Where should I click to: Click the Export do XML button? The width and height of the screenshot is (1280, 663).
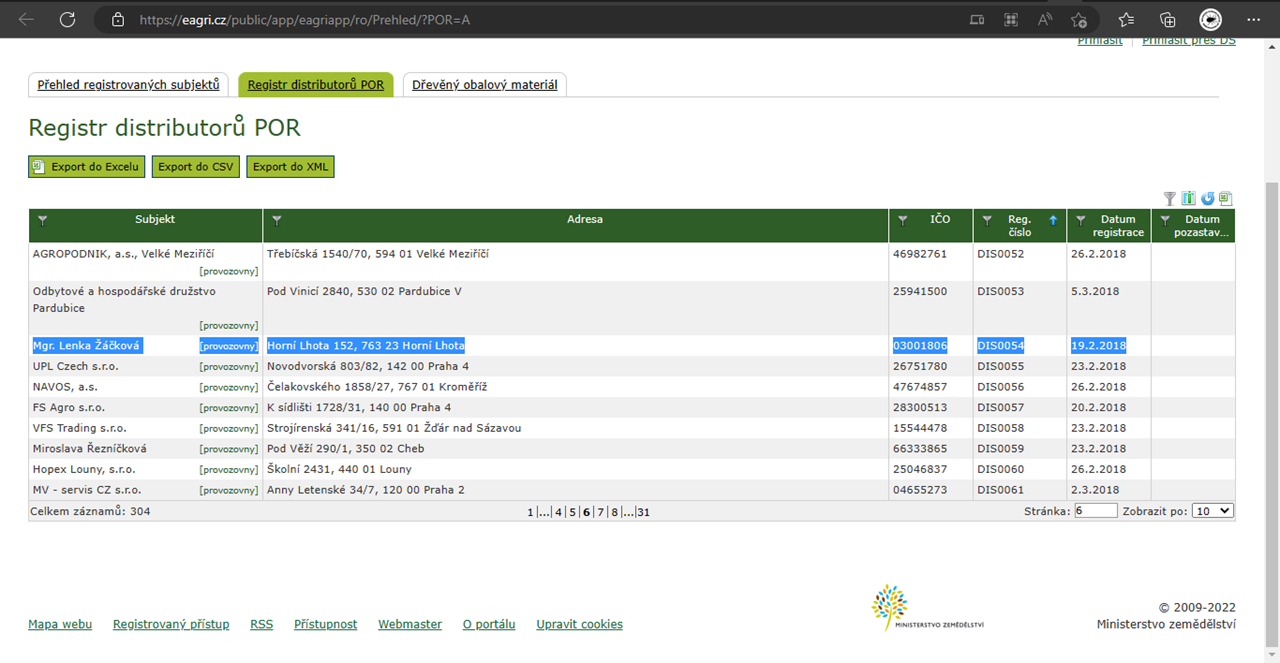tap(290, 167)
